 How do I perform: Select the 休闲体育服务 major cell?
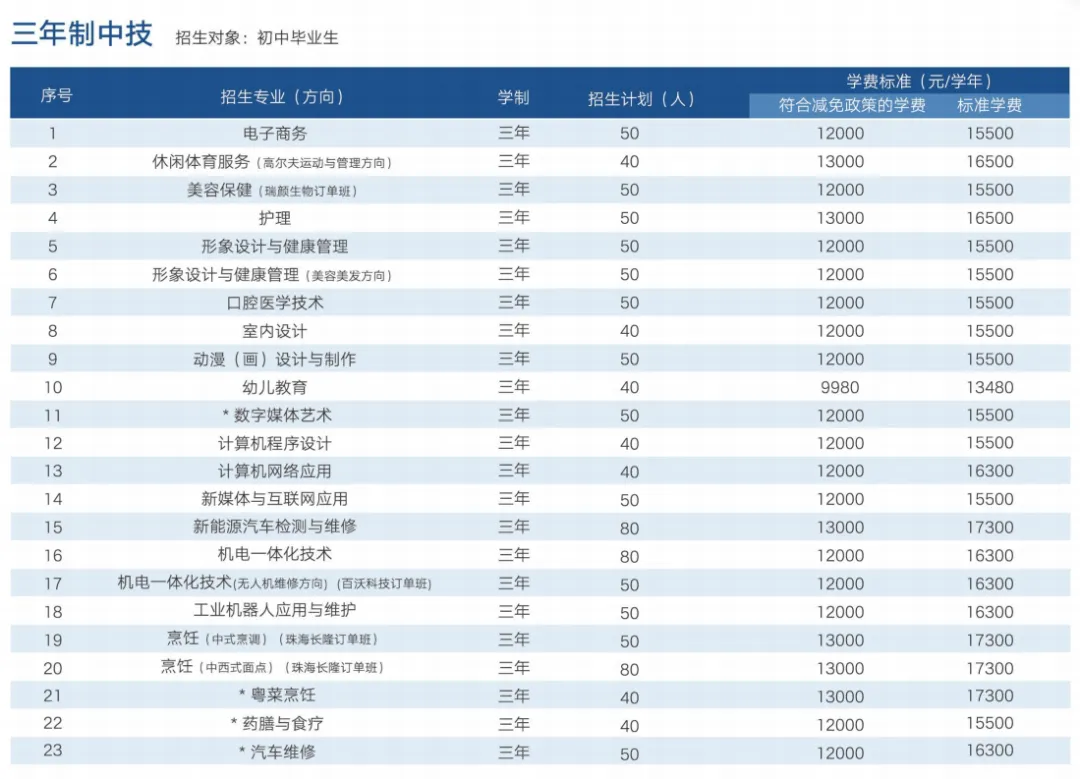pyautogui.click(x=271, y=162)
